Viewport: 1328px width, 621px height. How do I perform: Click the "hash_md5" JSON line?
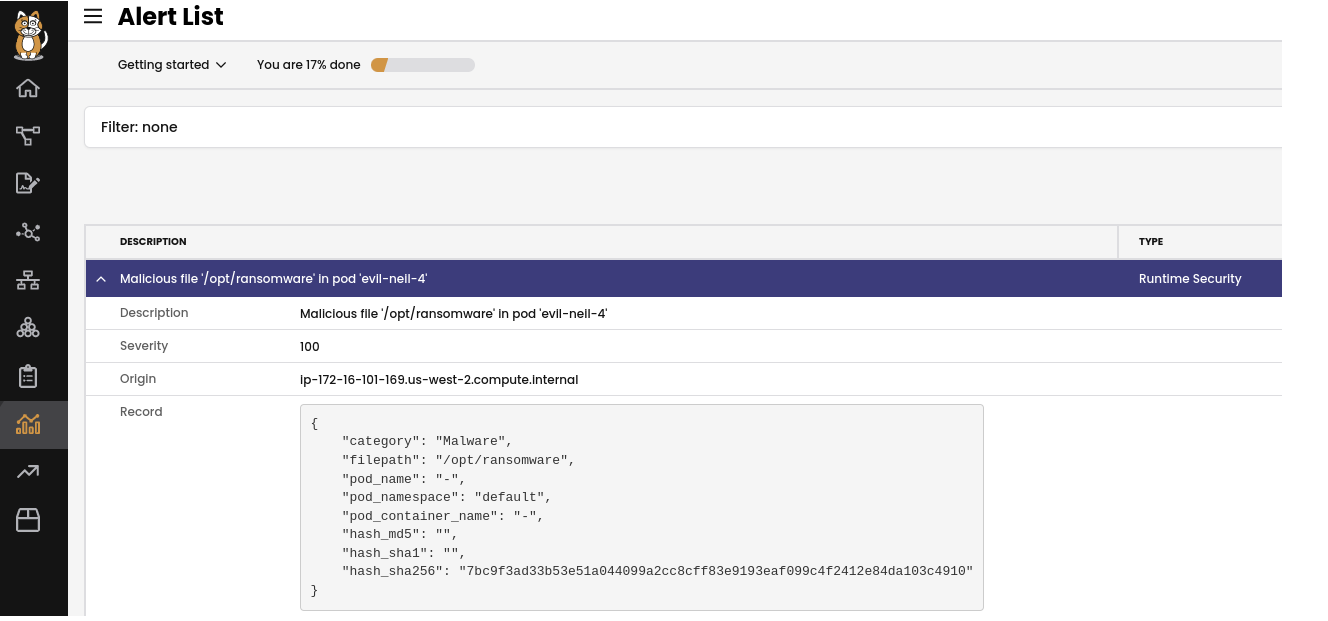click(400, 535)
